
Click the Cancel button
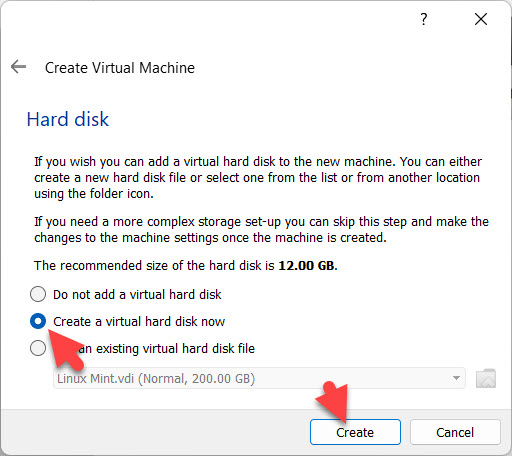point(455,432)
